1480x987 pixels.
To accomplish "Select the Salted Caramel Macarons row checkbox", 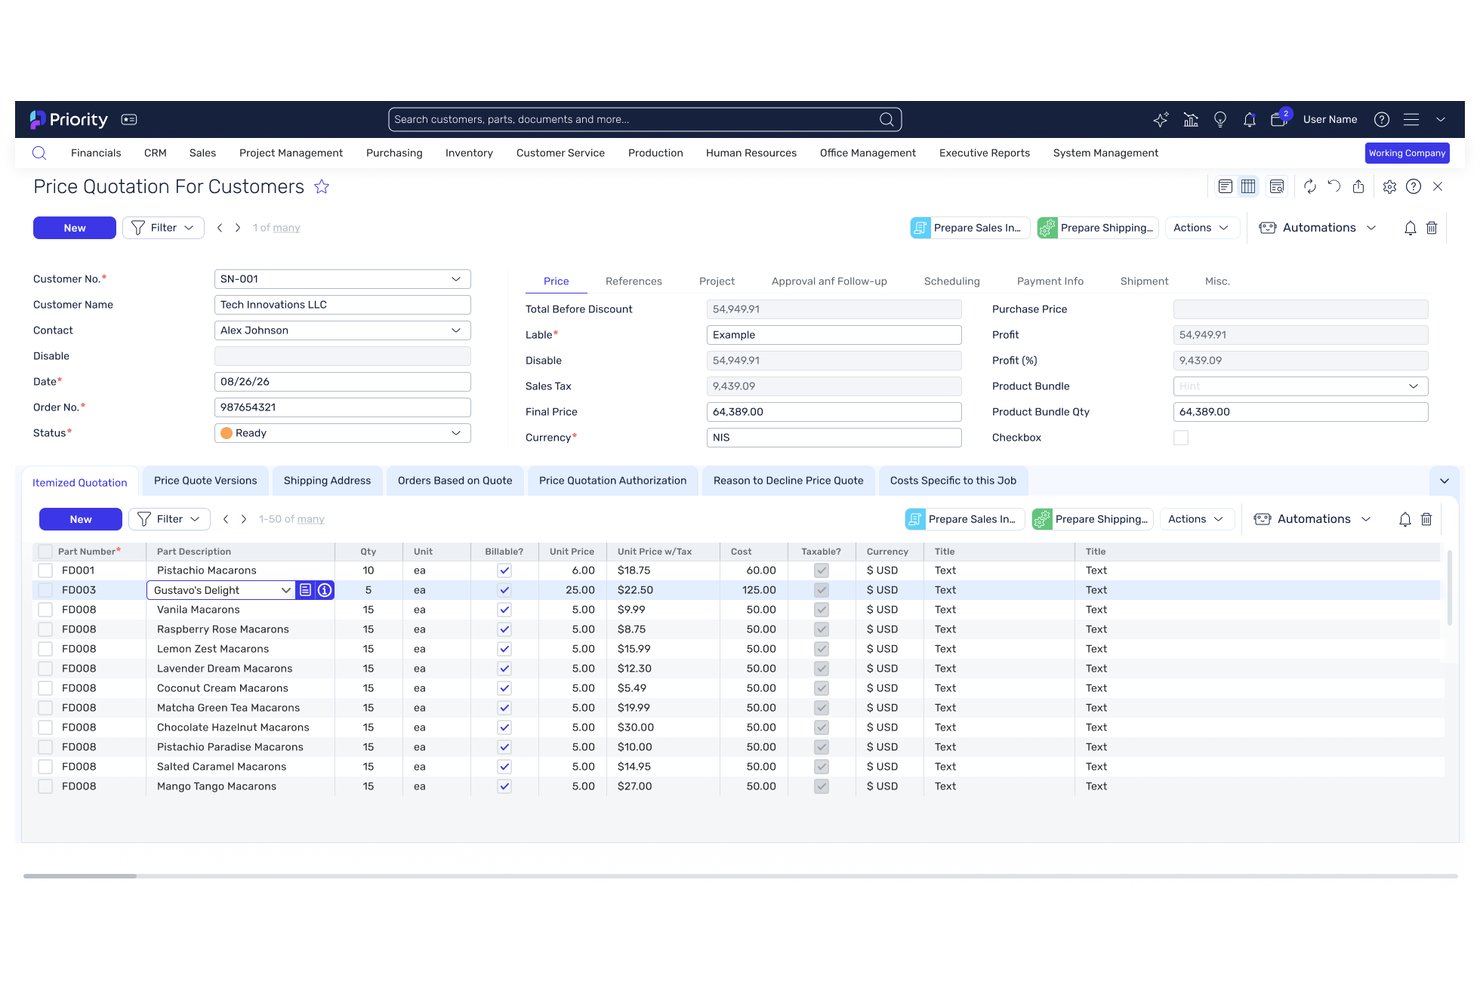I will 45,767.
